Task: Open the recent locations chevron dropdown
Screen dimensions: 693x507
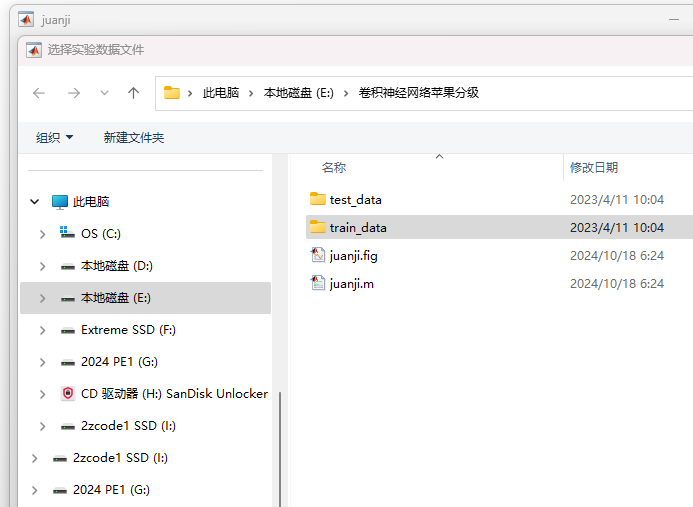Action: [x=104, y=93]
